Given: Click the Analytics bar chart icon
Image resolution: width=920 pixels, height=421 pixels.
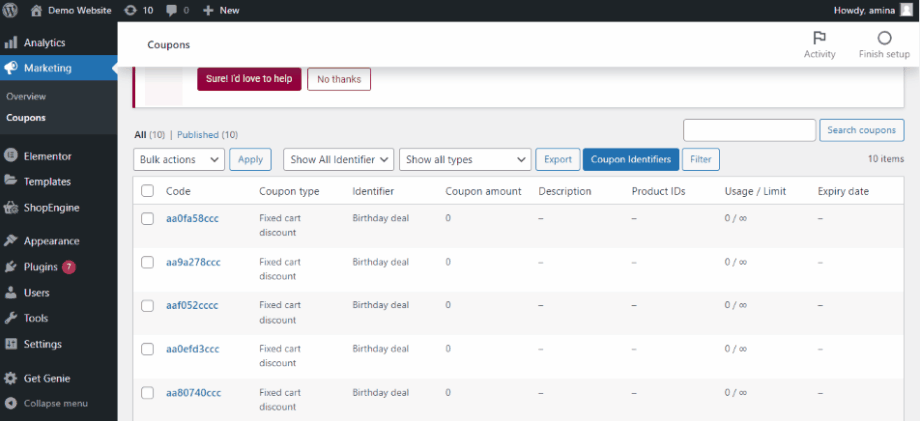Looking at the screenshot, I should point(11,43).
